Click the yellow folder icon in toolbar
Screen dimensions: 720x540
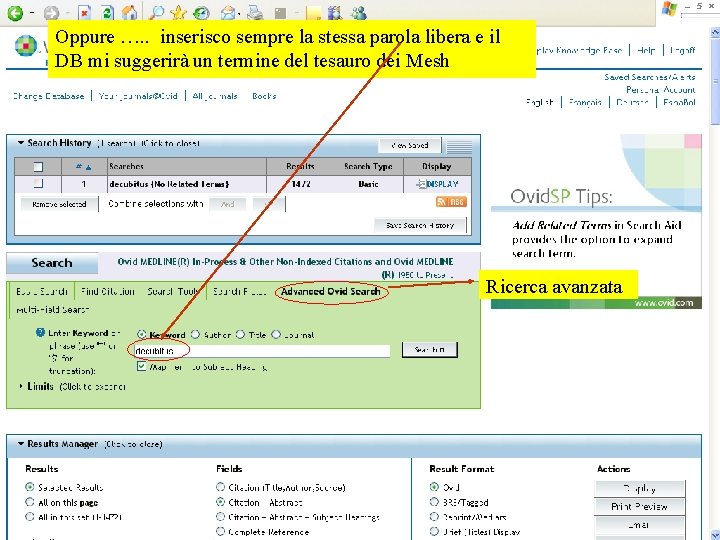coord(314,13)
